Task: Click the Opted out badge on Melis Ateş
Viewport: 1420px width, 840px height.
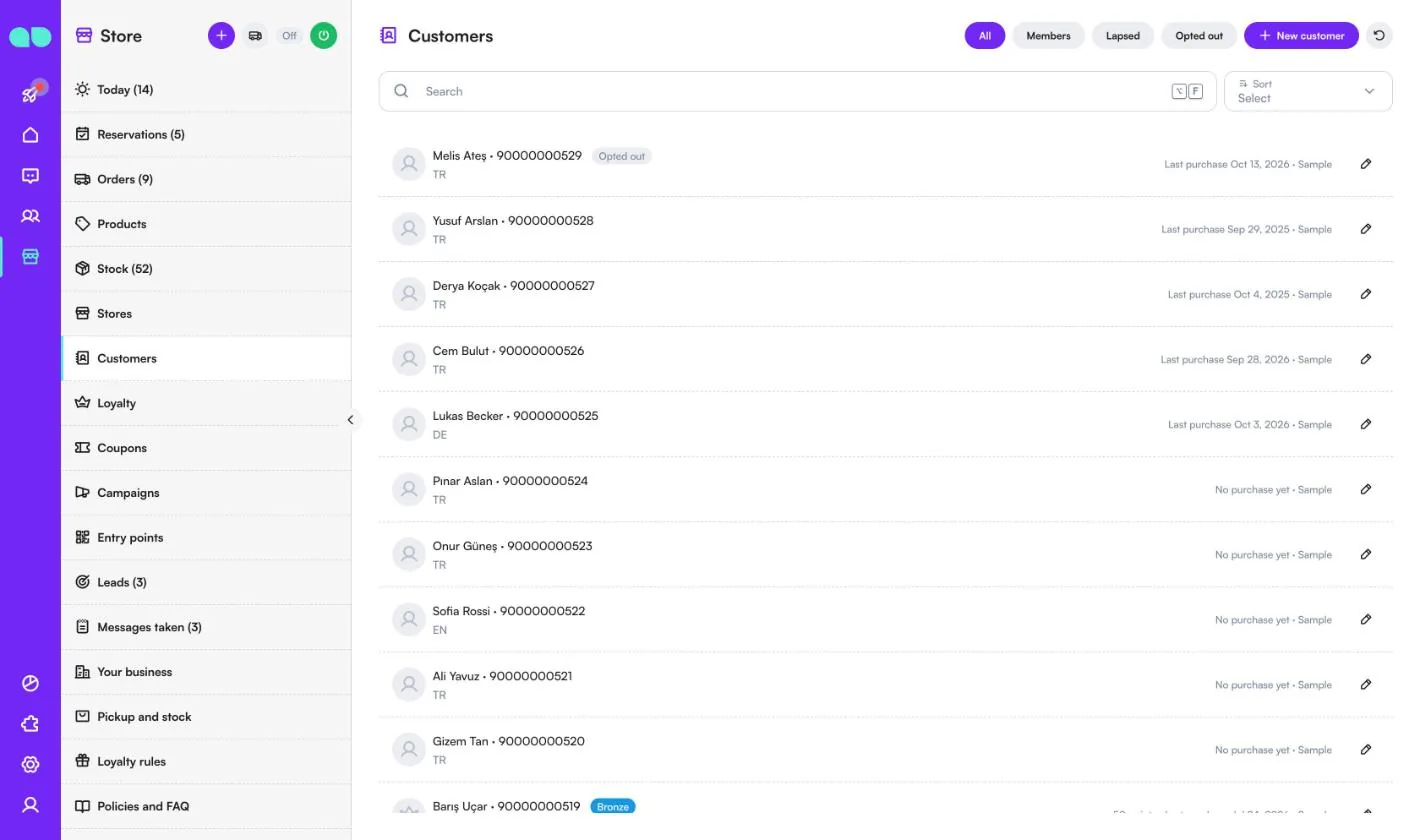Action: click(x=621, y=156)
